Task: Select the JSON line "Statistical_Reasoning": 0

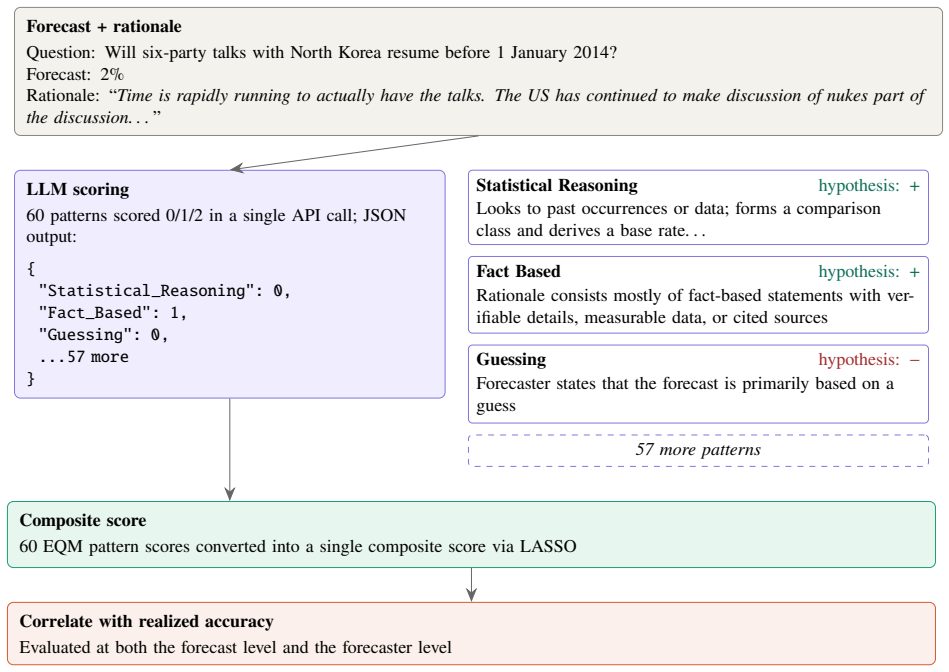Action: [x=165, y=291]
